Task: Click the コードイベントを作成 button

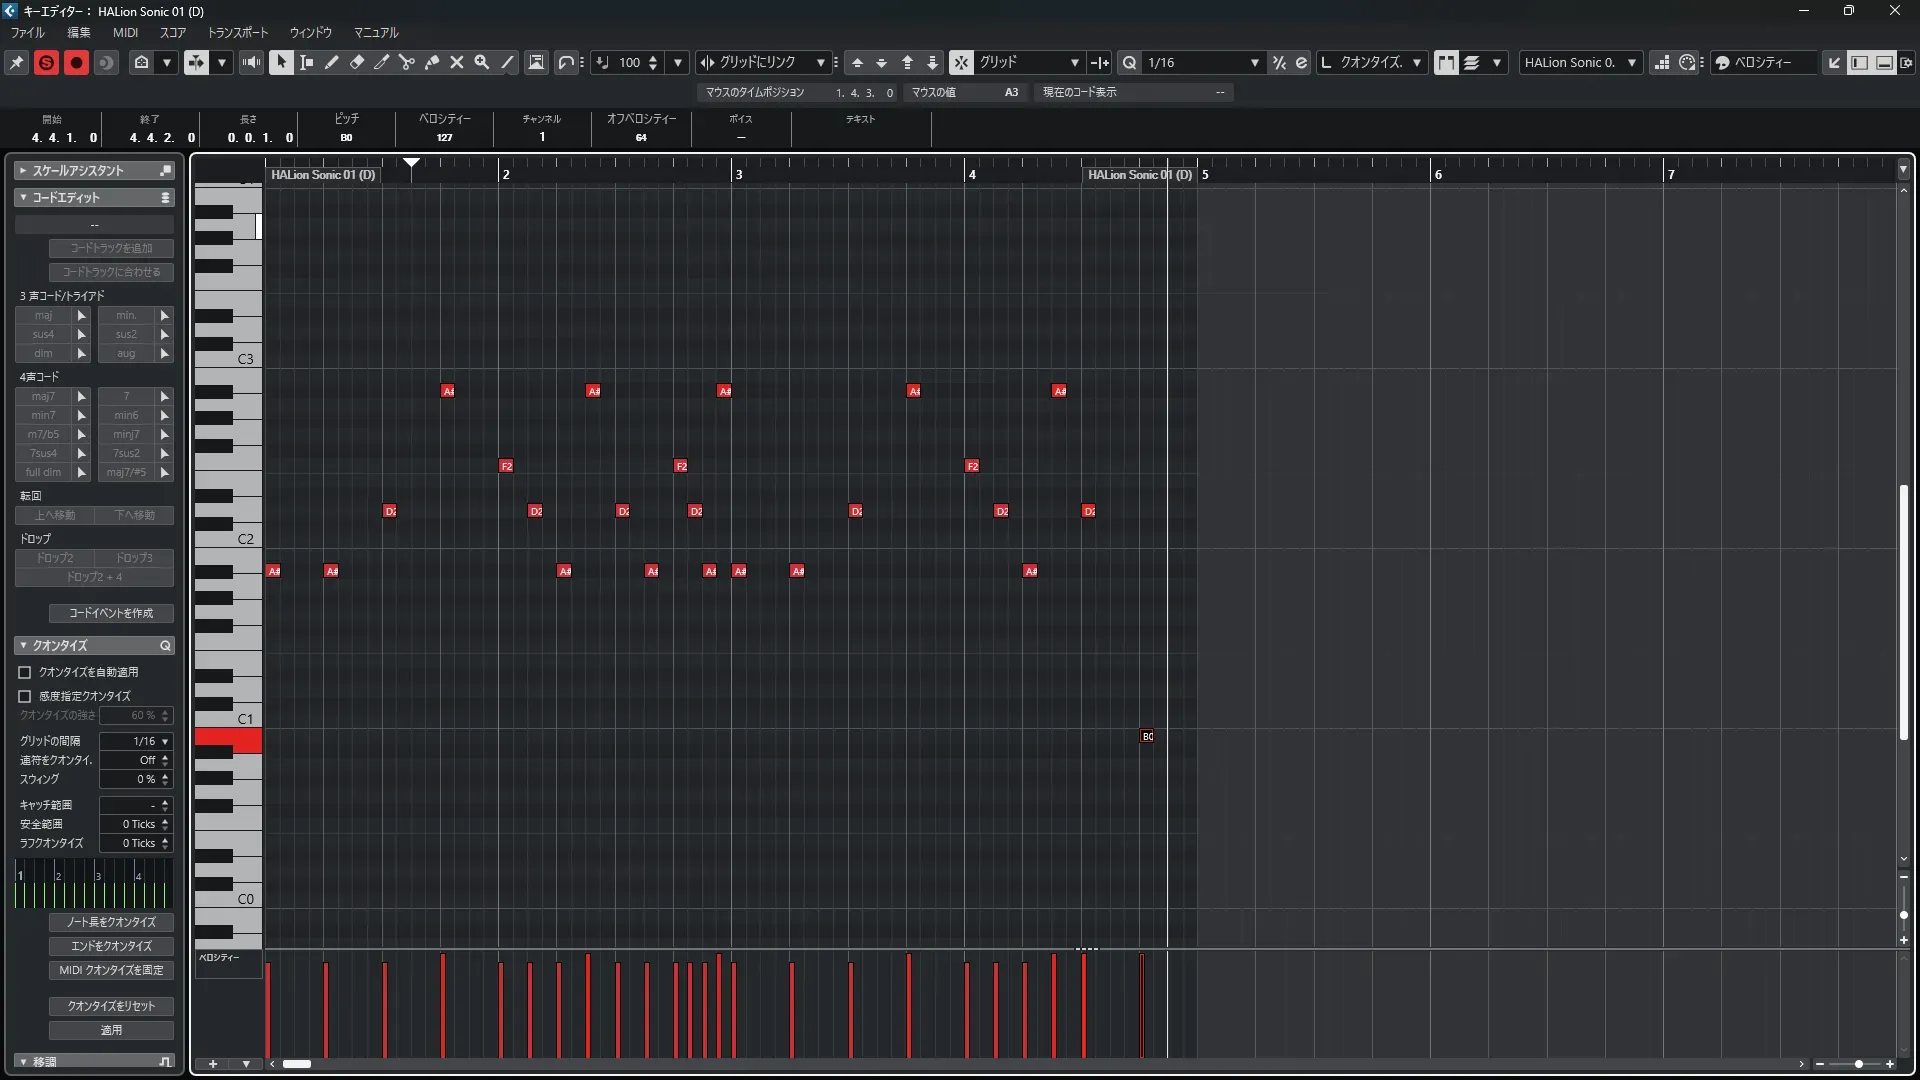Action: pyautogui.click(x=111, y=613)
